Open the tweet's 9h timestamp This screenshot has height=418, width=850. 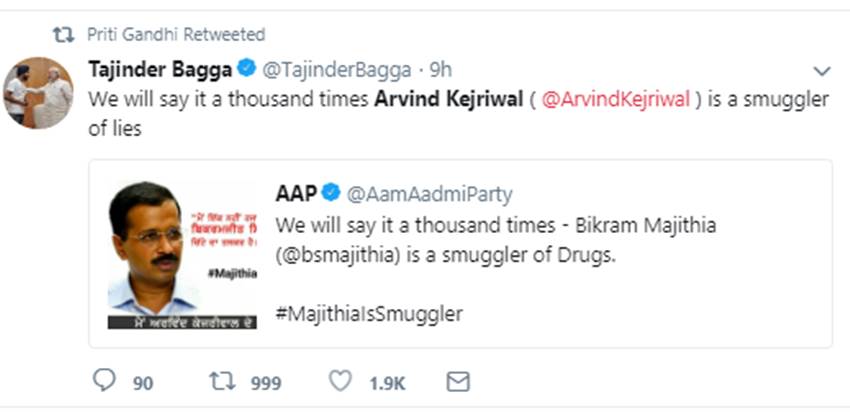click(x=440, y=69)
